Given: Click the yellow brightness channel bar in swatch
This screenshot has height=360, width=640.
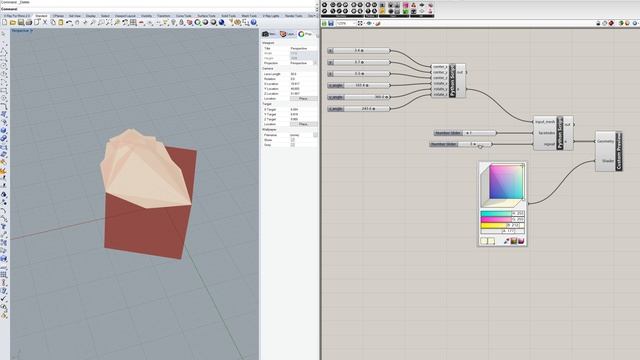Looking at the screenshot, I should click(502, 226).
